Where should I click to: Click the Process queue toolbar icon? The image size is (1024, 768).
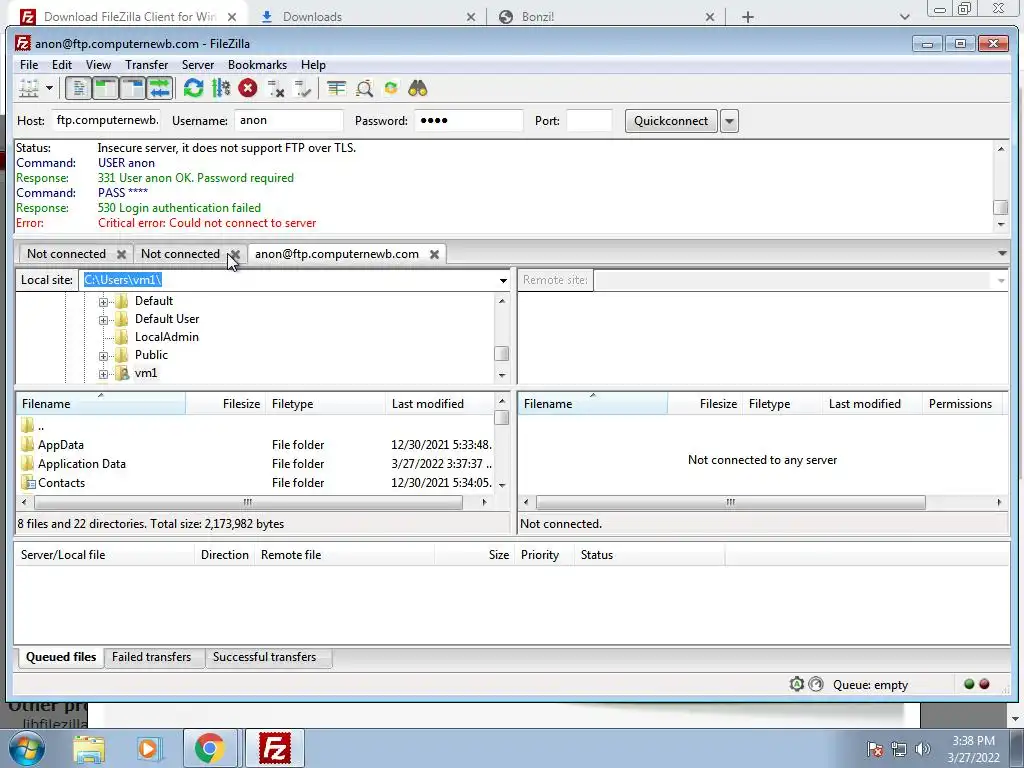coord(221,88)
